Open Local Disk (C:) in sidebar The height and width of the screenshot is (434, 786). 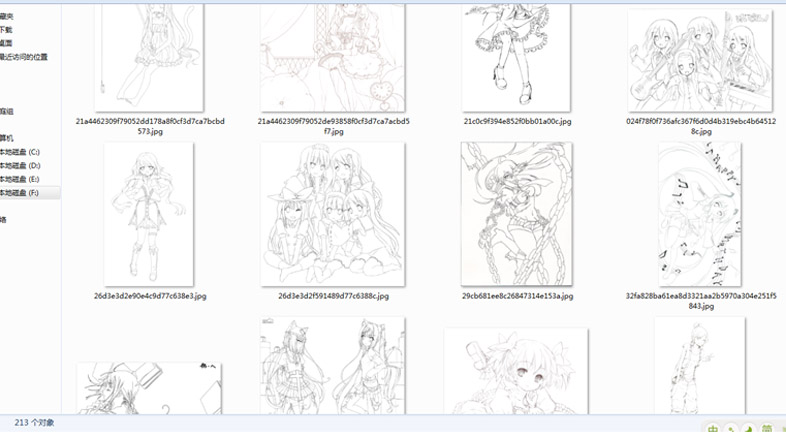click(x=20, y=152)
